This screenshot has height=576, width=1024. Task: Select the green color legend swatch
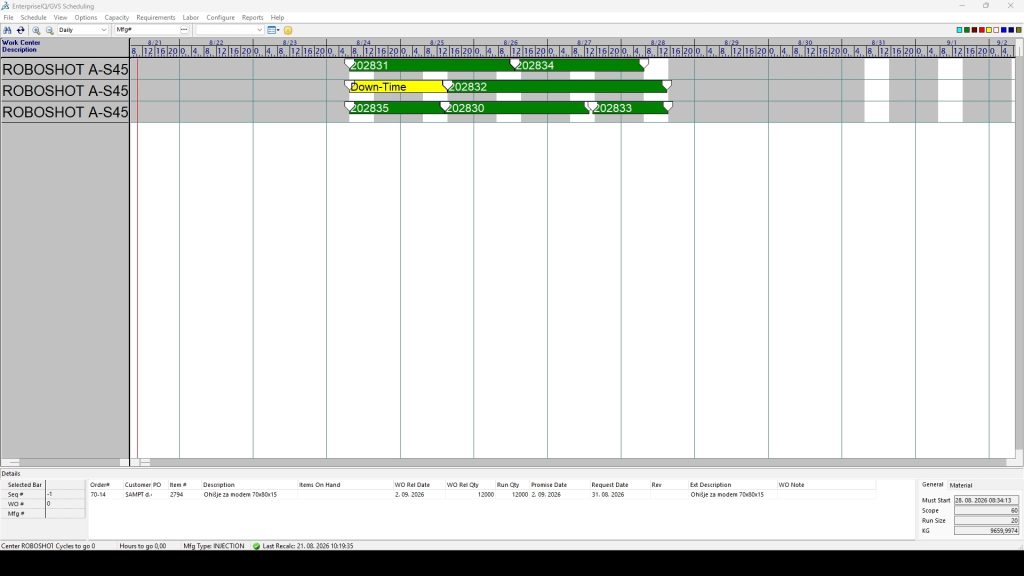967,30
